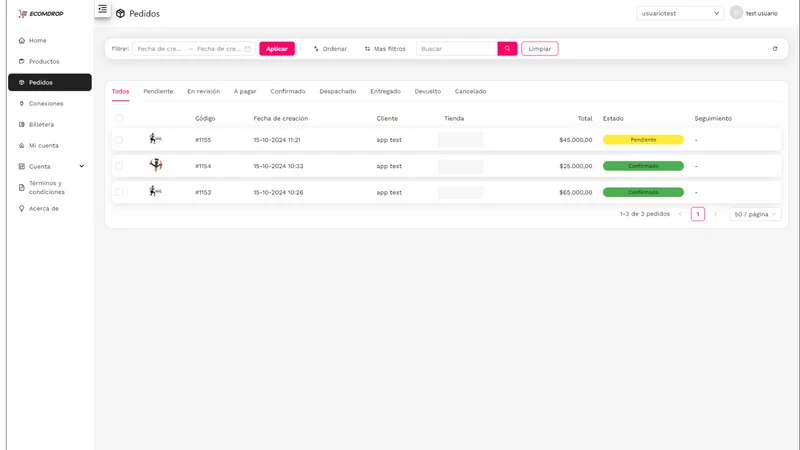
Task: Click the test usuario name
Action: tap(761, 13)
